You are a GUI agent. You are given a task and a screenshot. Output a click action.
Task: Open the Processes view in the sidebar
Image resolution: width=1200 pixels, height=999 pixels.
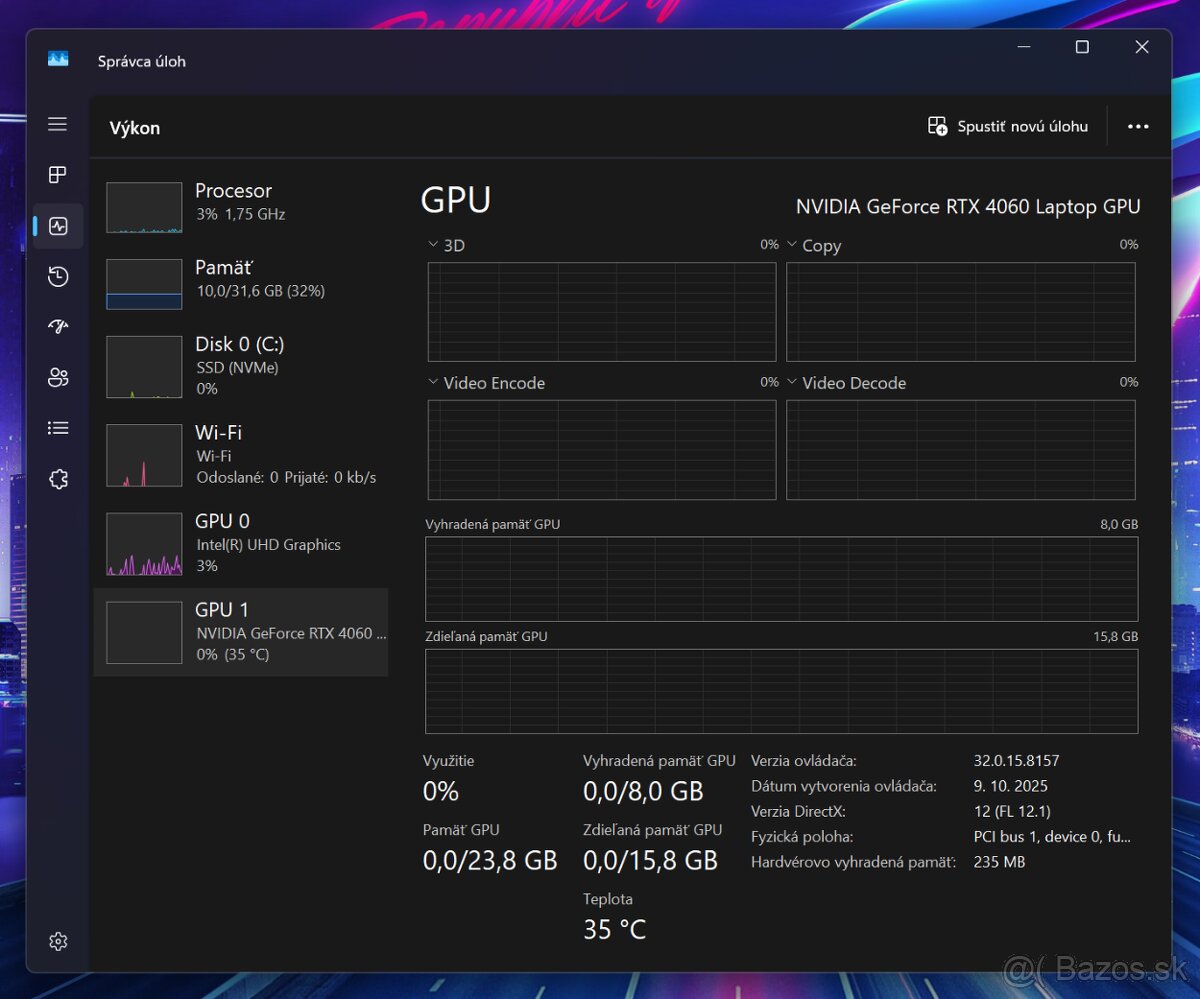click(x=57, y=174)
